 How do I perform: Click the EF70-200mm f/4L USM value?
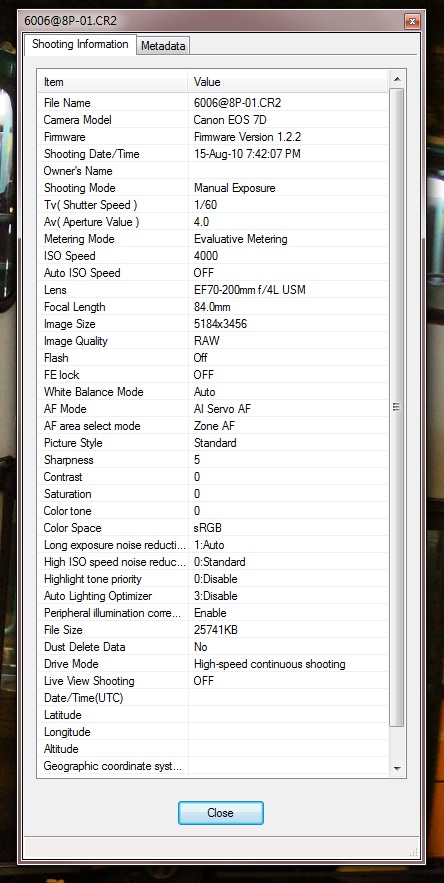coord(250,290)
